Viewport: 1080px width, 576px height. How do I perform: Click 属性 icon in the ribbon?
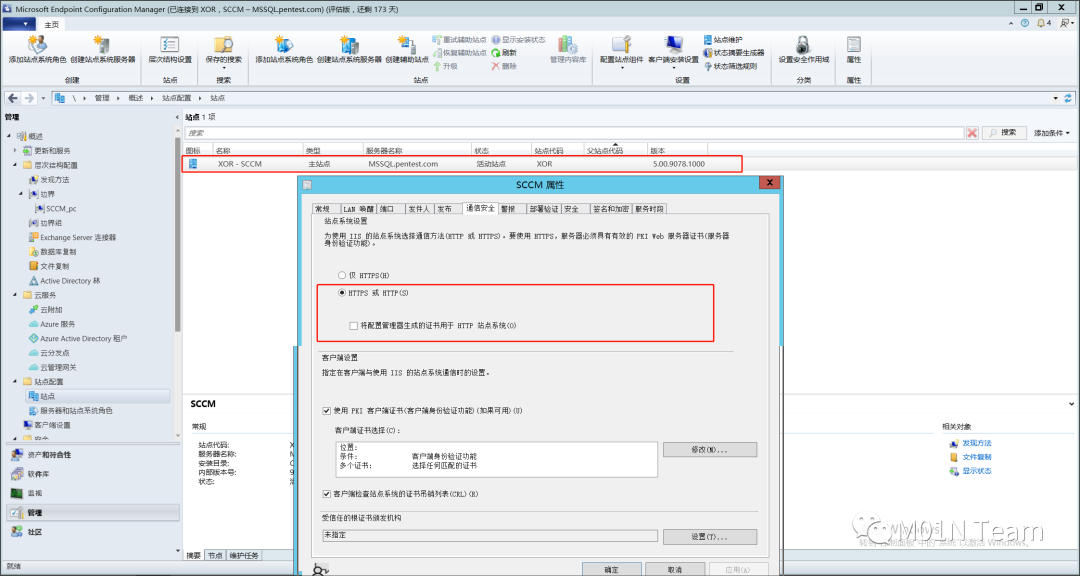click(x=853, y=45)
